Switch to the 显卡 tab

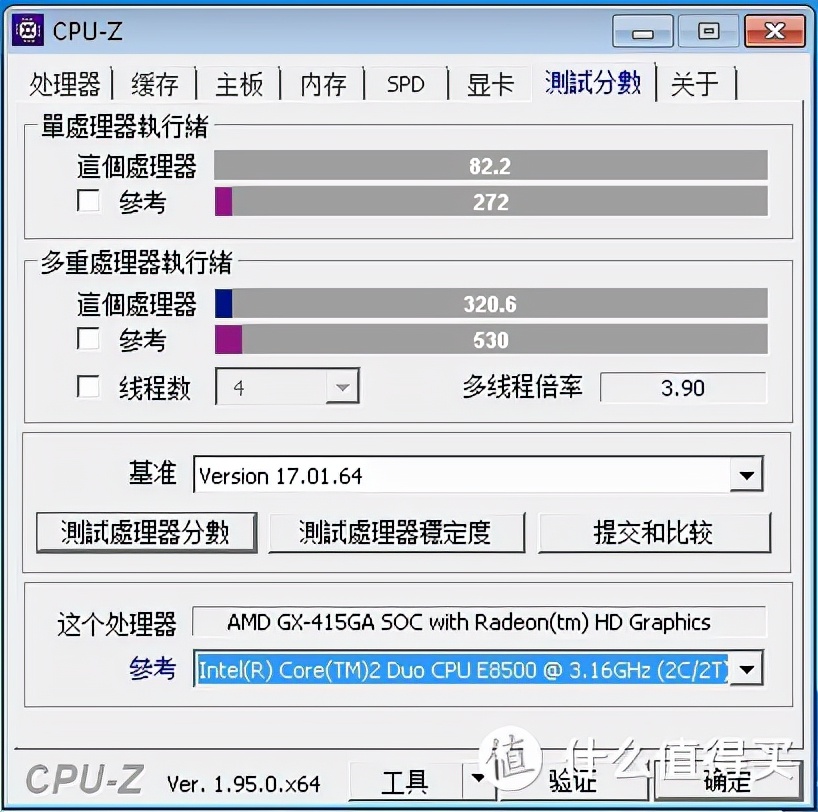click(x=490, y=84)
